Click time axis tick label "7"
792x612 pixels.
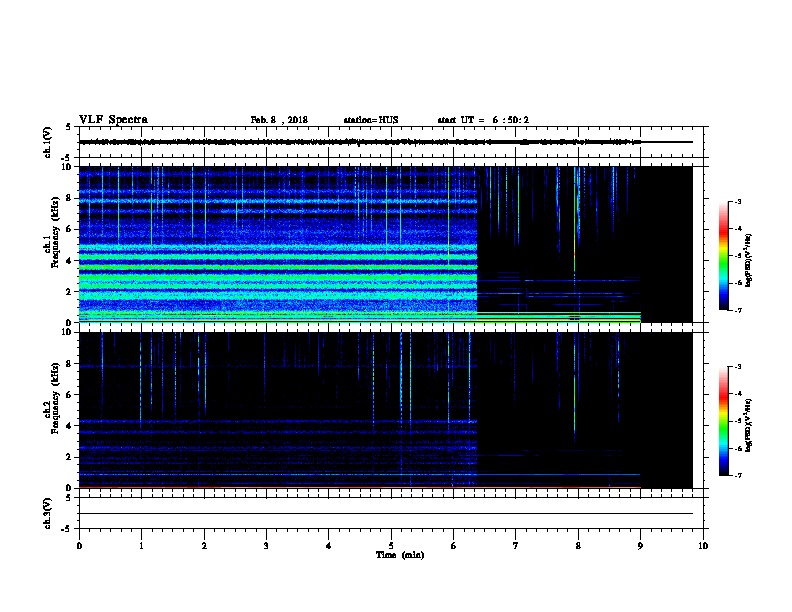point(516,546)
